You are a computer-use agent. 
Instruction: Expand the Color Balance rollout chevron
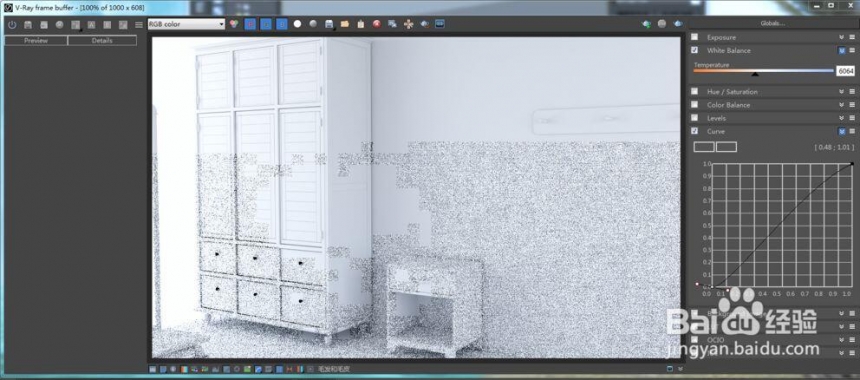coord(841,105)
